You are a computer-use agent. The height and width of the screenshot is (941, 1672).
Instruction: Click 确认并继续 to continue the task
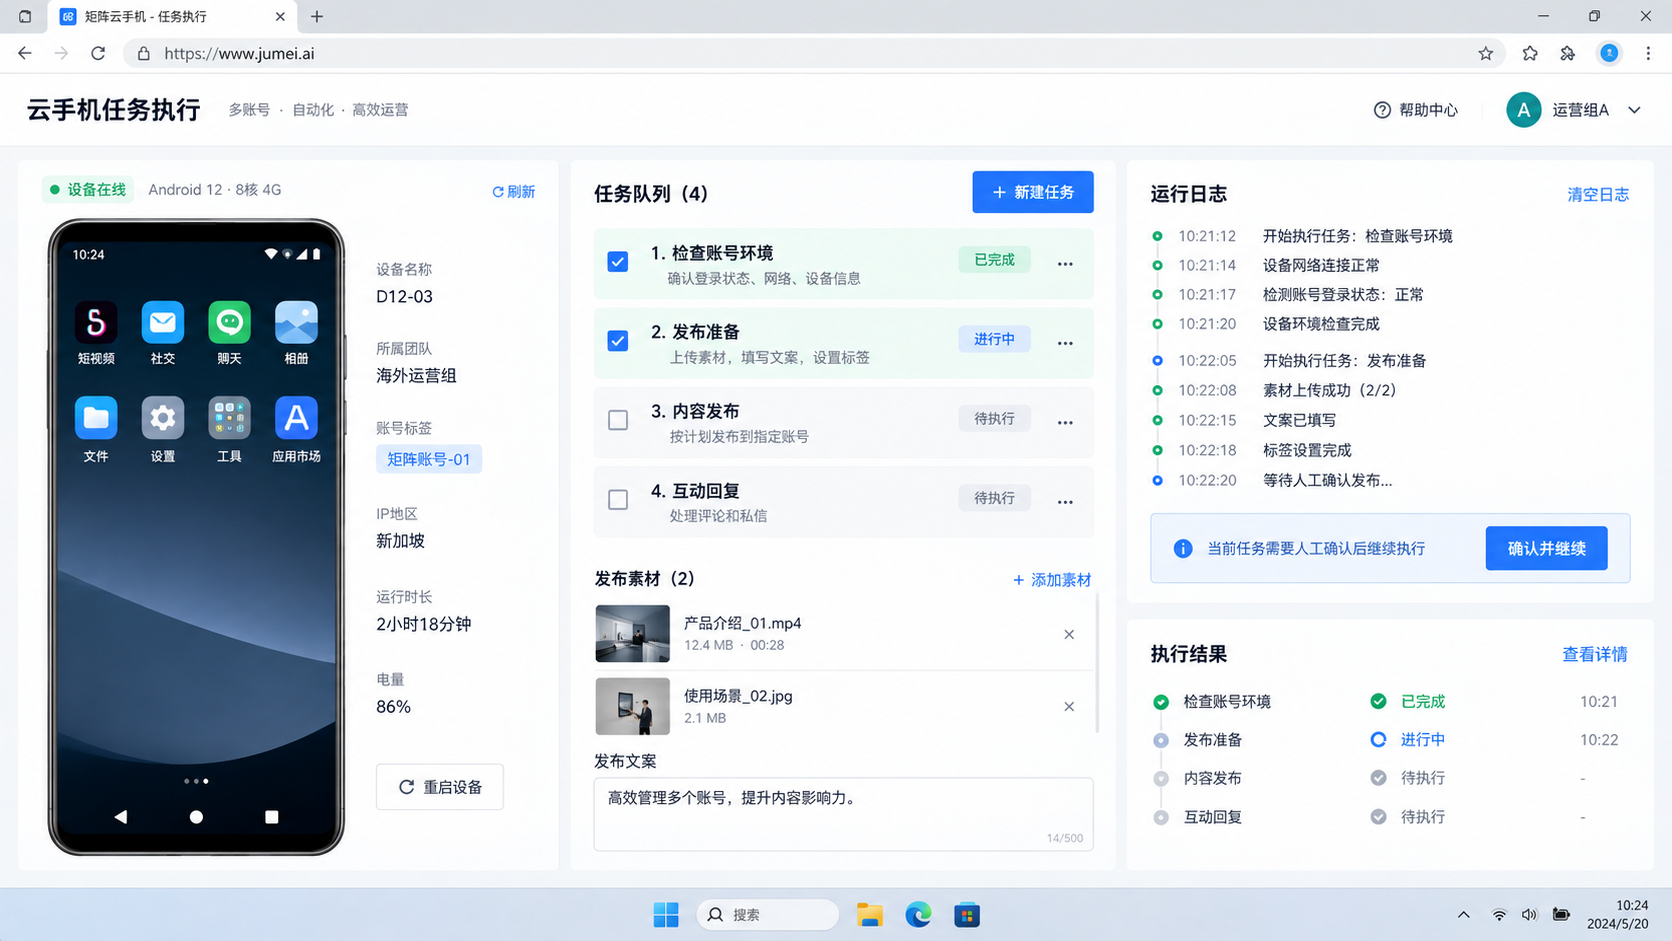1546,548
